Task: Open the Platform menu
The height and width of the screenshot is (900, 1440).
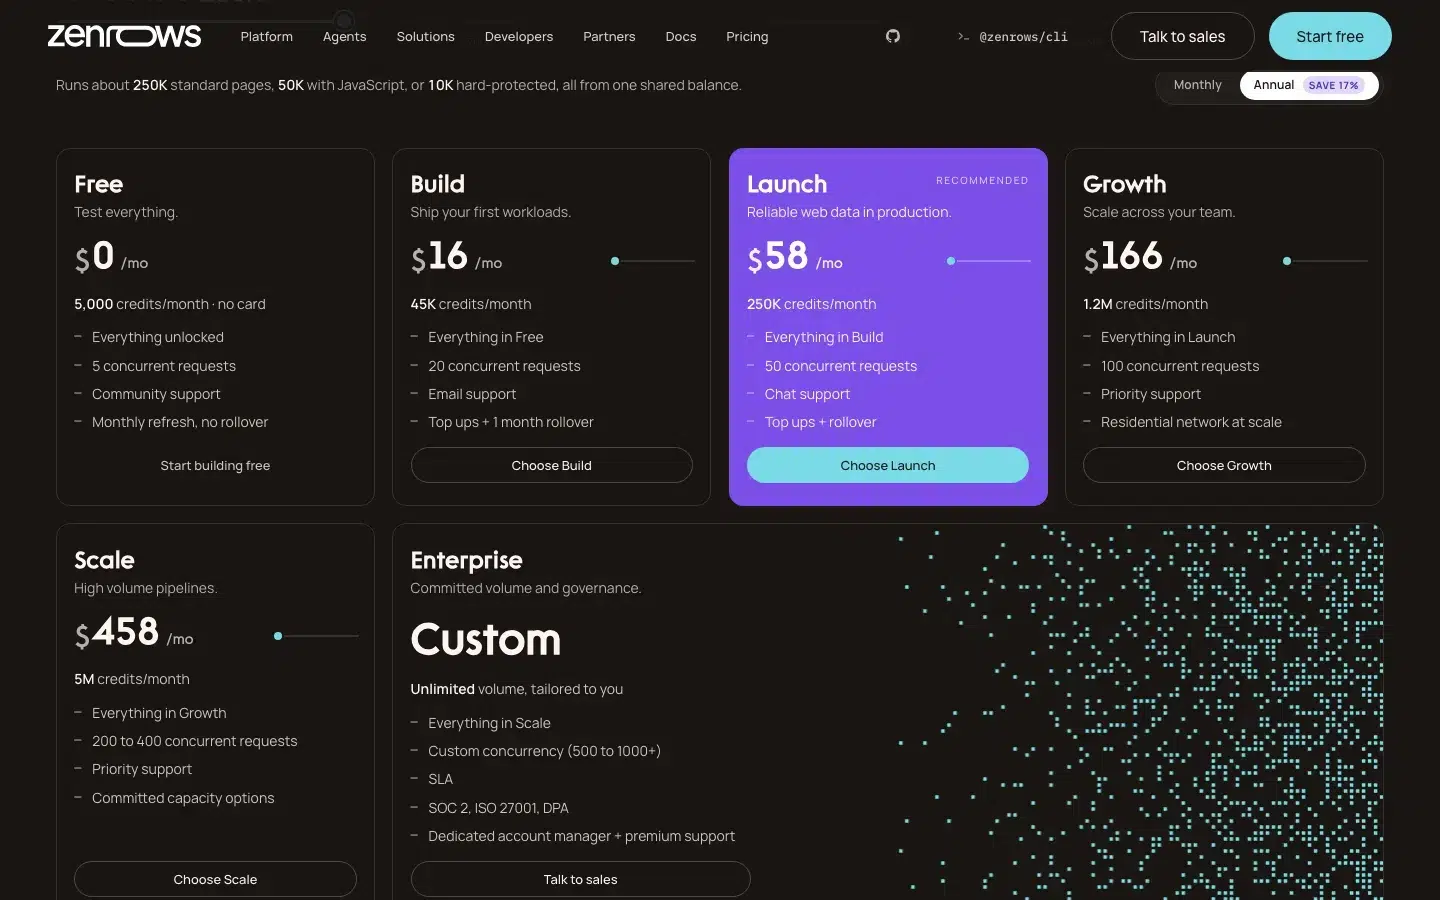Action: [267, 37]
